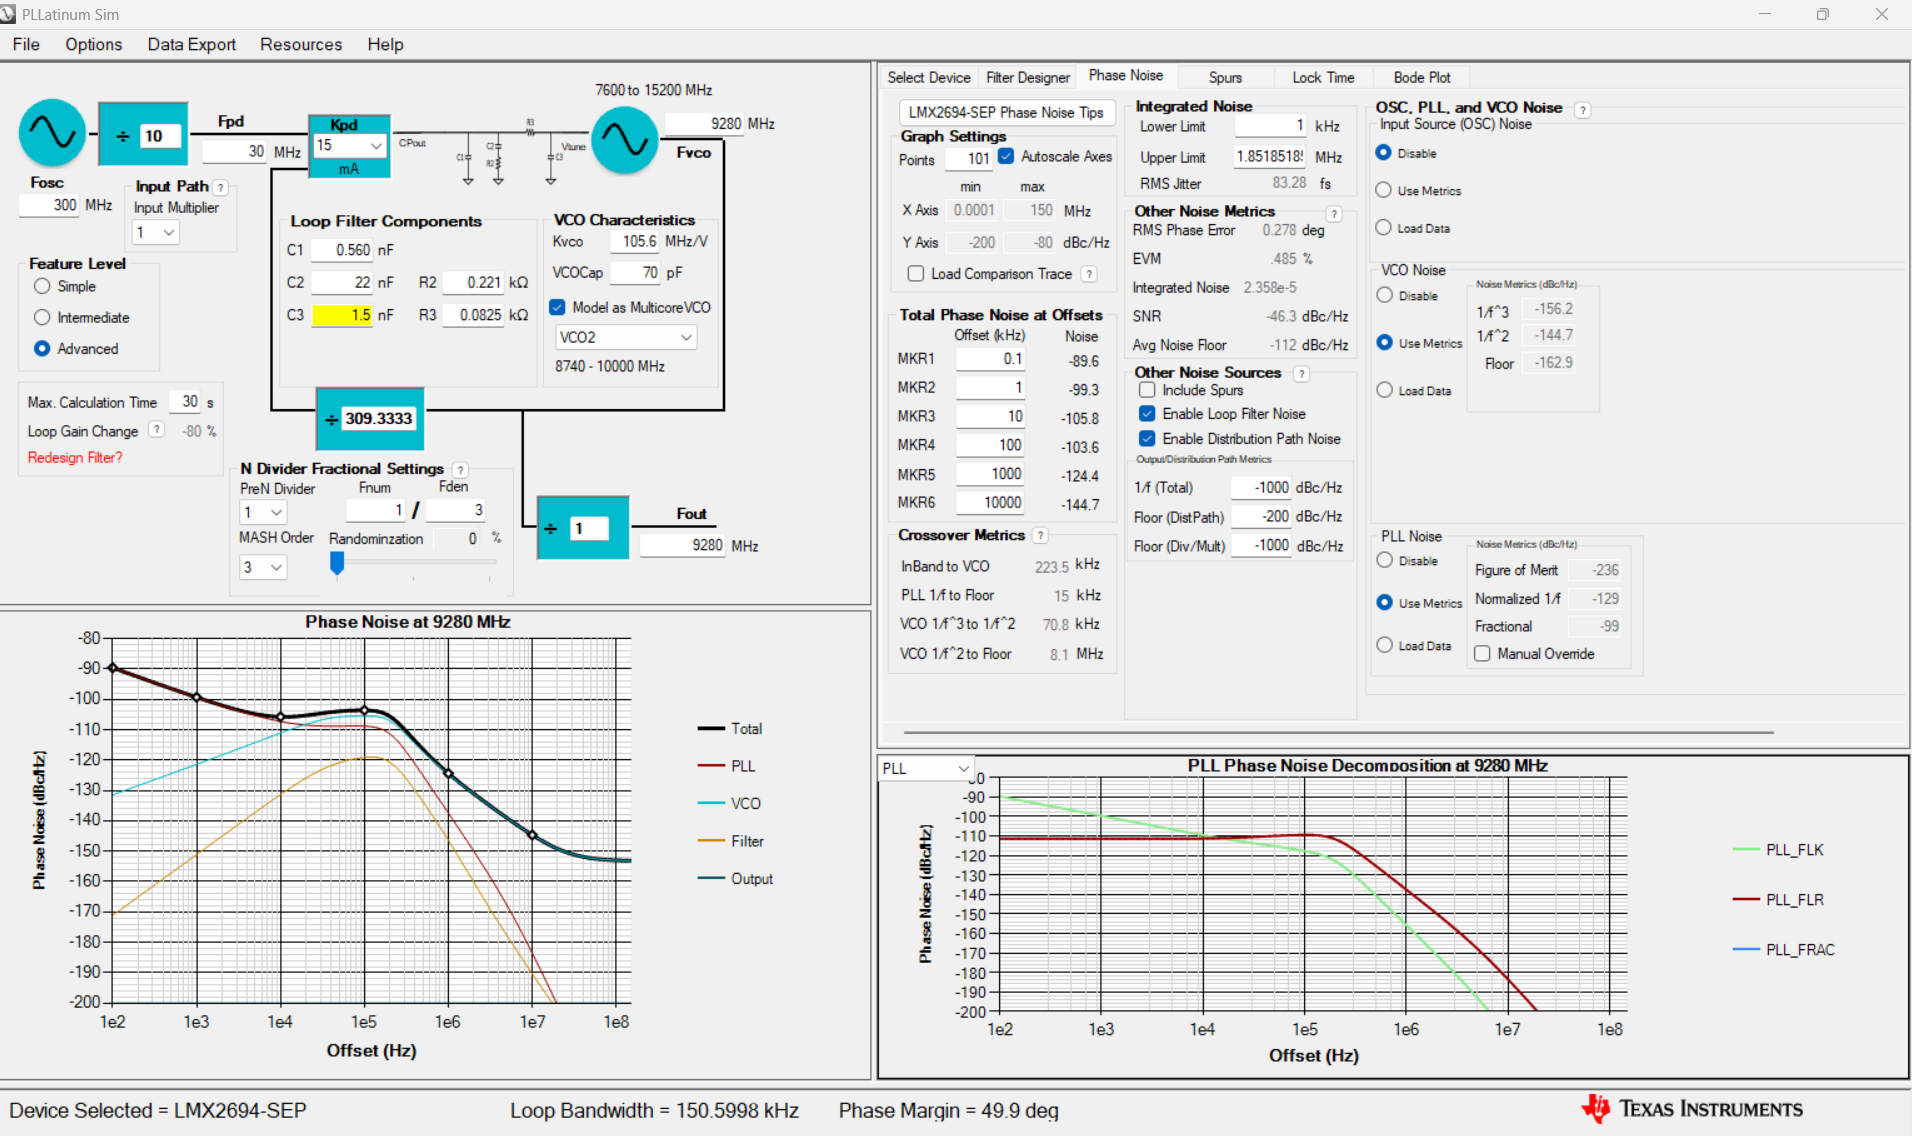Viewport: 1912px width, 1136px height.
Task: Select the Simple feature level
Action: tap(42, 286)
